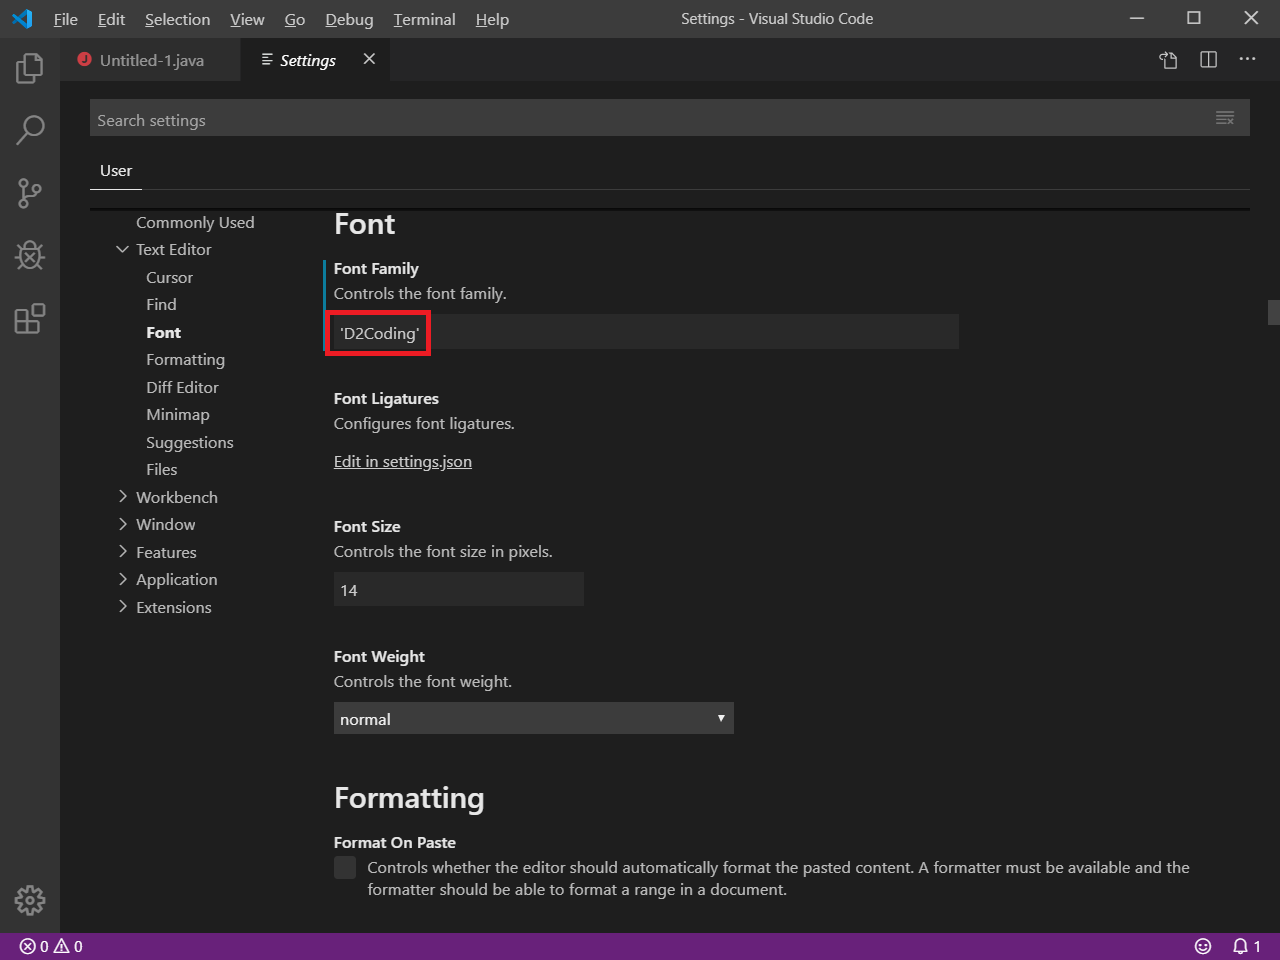Screen dimensions: 1280x960
Task: Click the Font Family input field
Action: [x=646, y=332]
